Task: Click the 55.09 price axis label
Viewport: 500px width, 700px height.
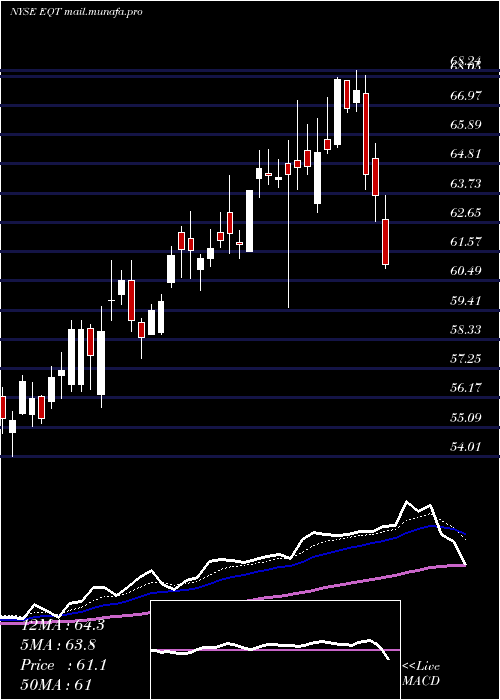Action: click(466, 418)
